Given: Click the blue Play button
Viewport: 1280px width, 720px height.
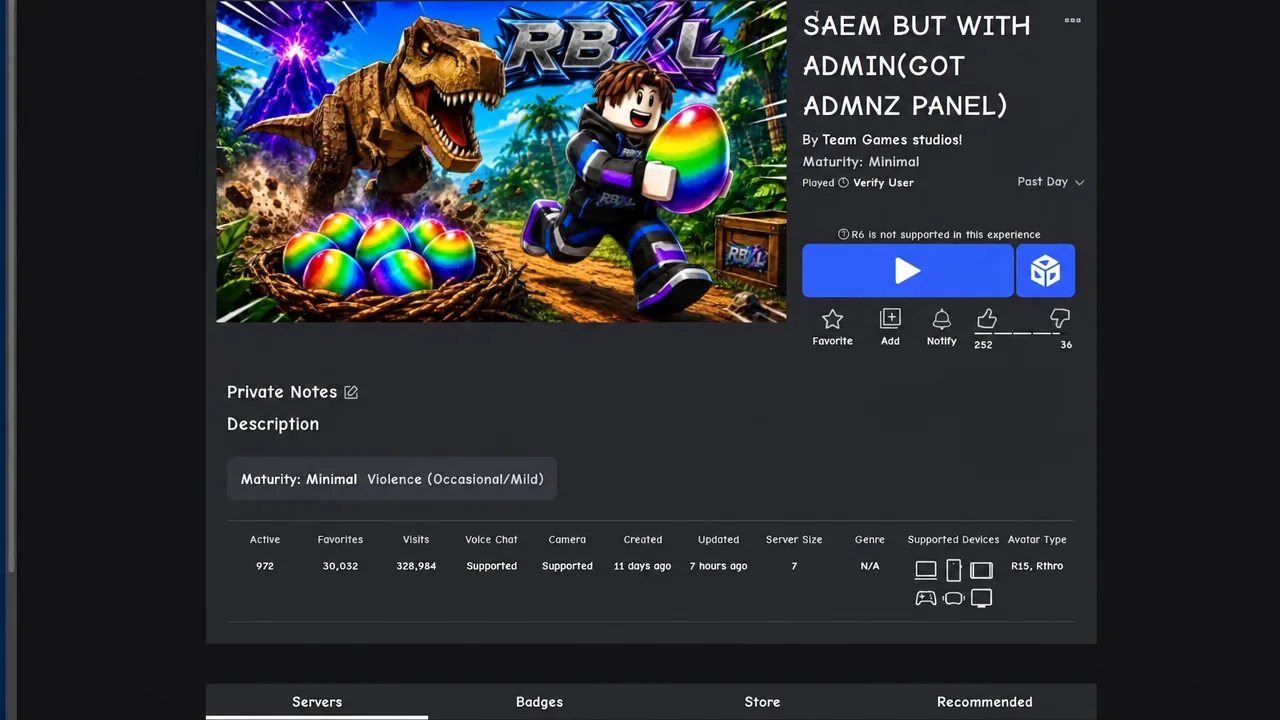Looking at the screenshot, I should pos(908,271).
